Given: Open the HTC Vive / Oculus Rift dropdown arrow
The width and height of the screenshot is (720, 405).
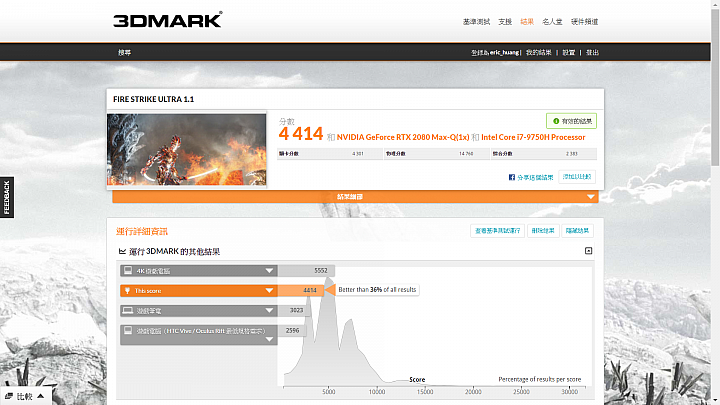Looking at the screenshot, I should pos(269,339).
